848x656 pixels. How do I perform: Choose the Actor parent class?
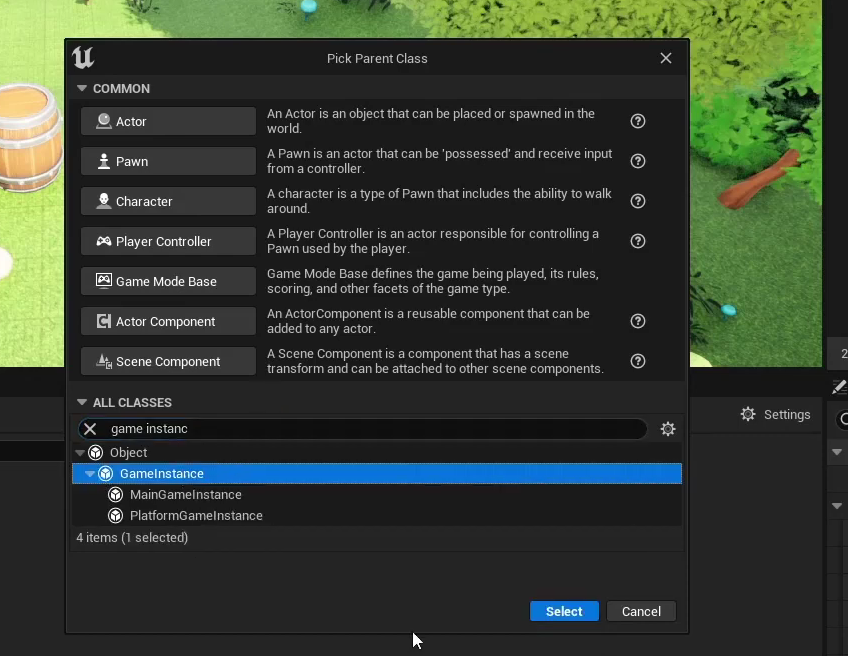tap(168, 121)
